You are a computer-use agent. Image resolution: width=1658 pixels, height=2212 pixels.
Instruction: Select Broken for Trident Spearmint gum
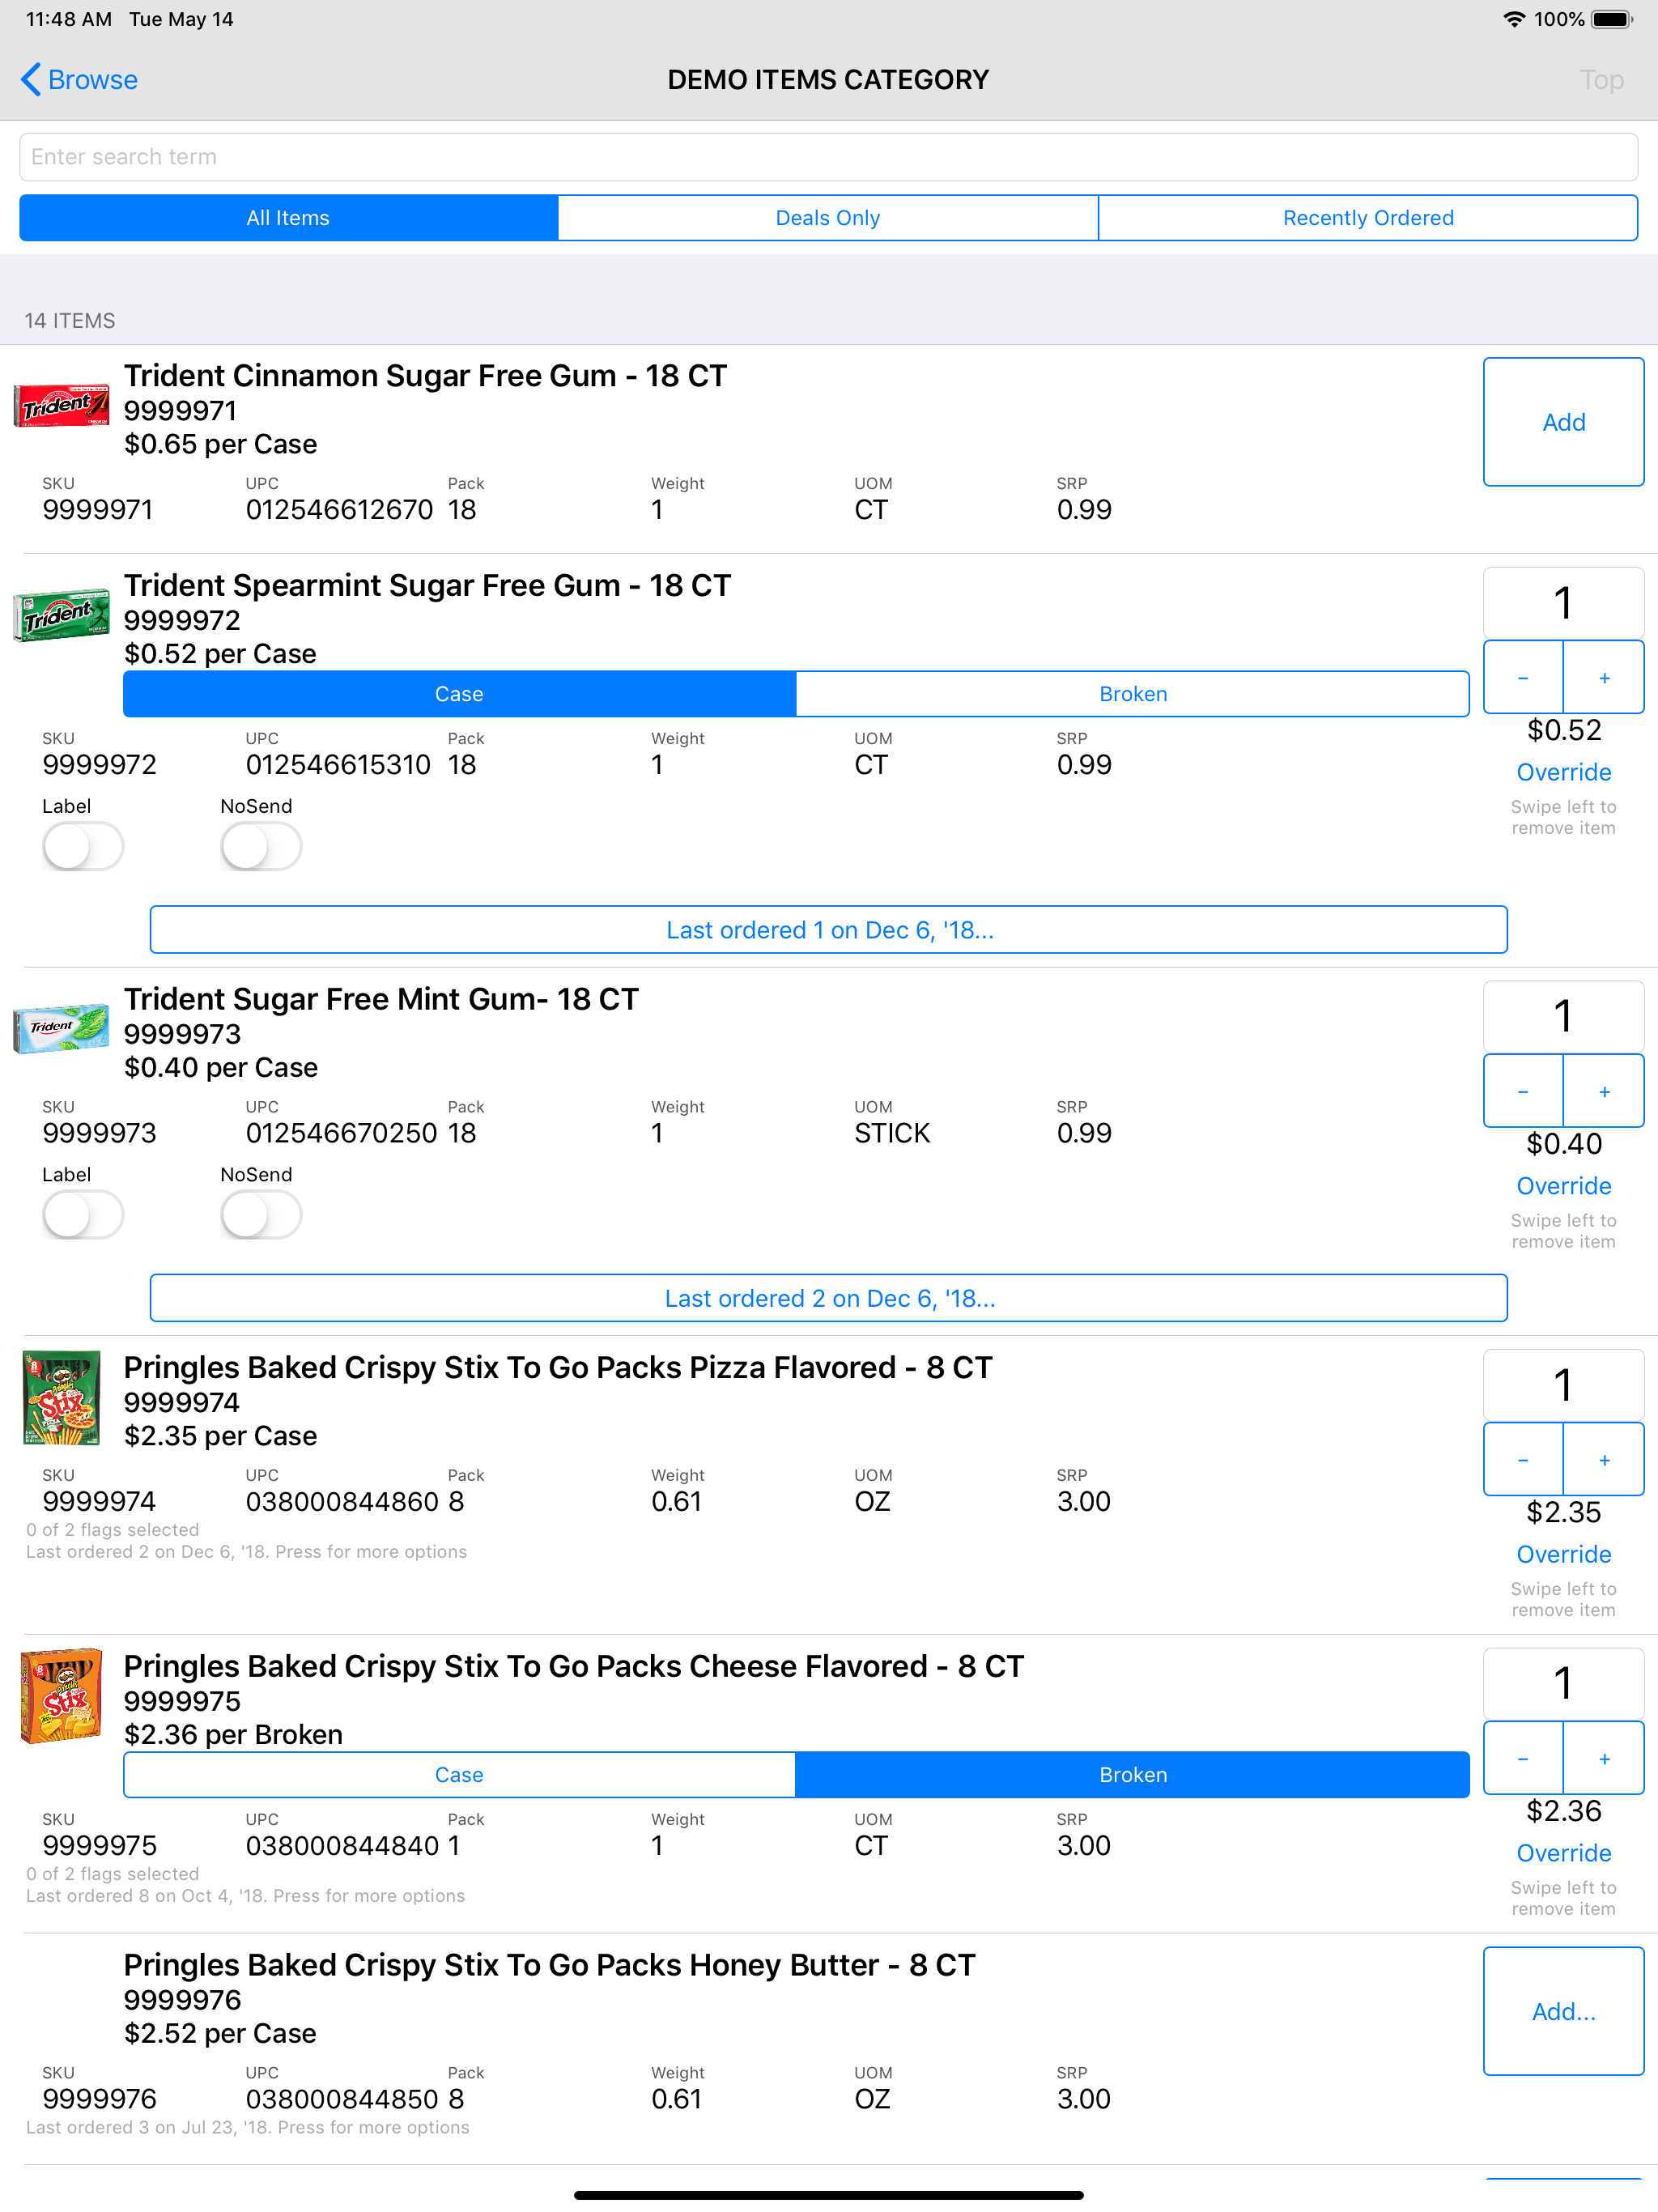pyautogui.click(x=1132, y=694)
